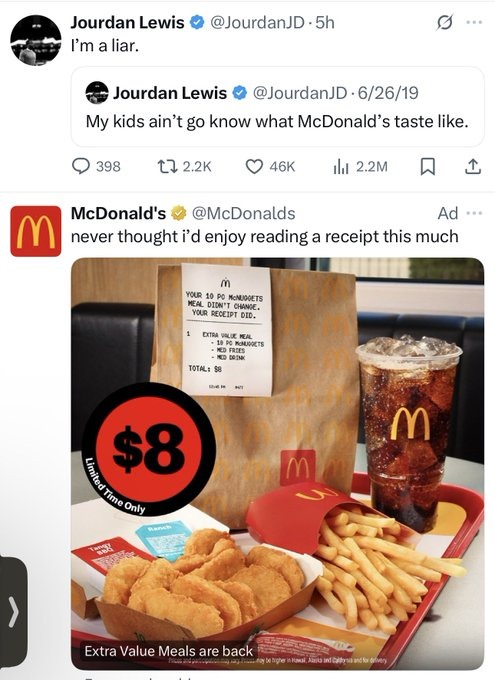Open the @McDonalds handle link
This screenshot has height=680, width=495.
coord(243,213)
